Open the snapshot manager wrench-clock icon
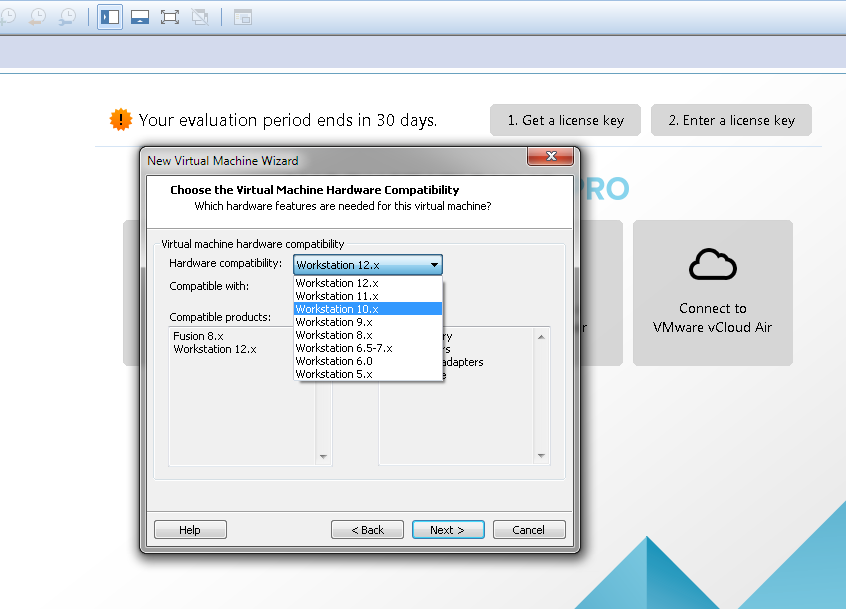Viewport: 846px width, 609px height. pos(67,17)
